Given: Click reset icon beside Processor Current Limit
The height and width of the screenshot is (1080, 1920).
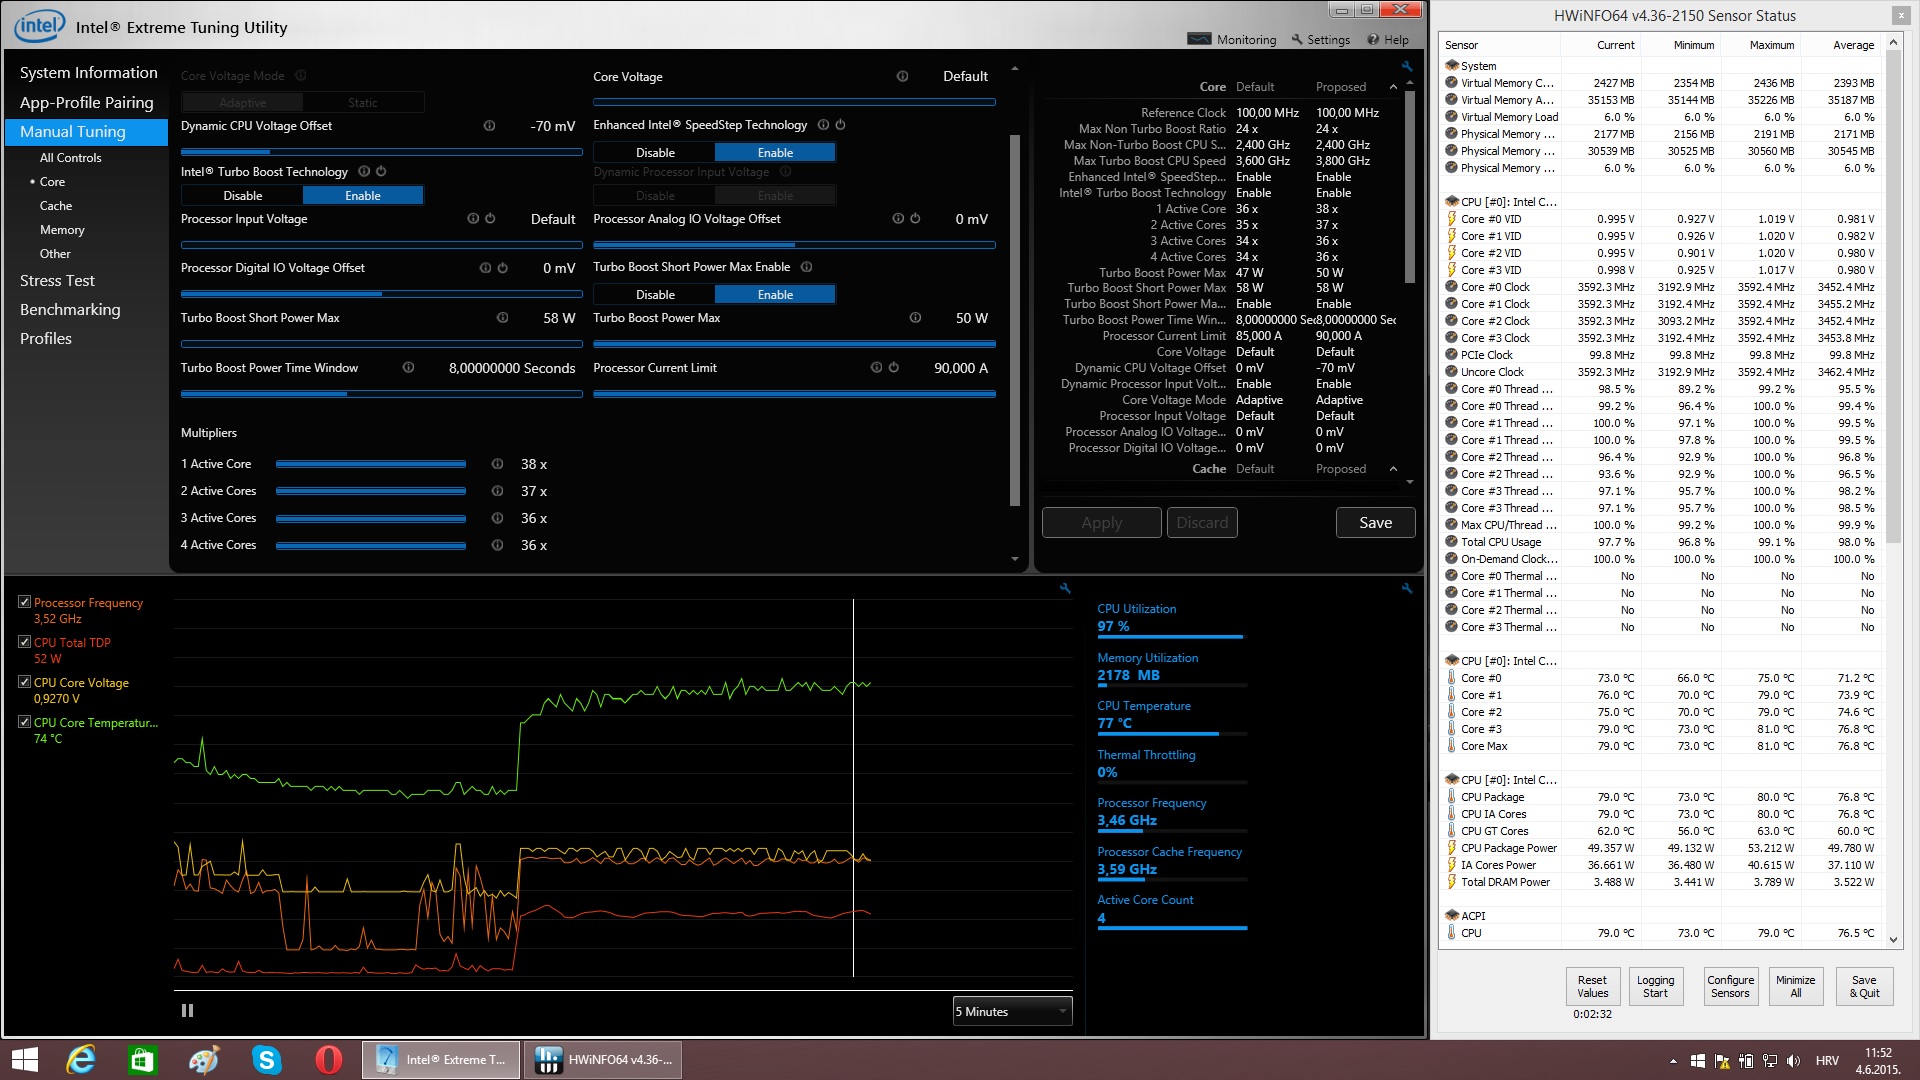Looking at the screenshot, I should (893, 368).
